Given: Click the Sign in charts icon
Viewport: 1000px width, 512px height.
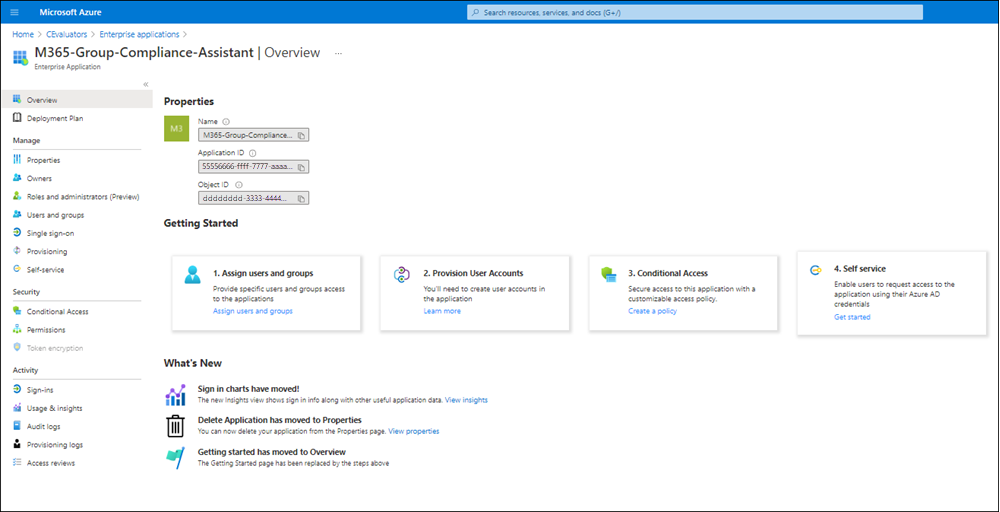Looking at the screenshot, I should pos(175,395).
